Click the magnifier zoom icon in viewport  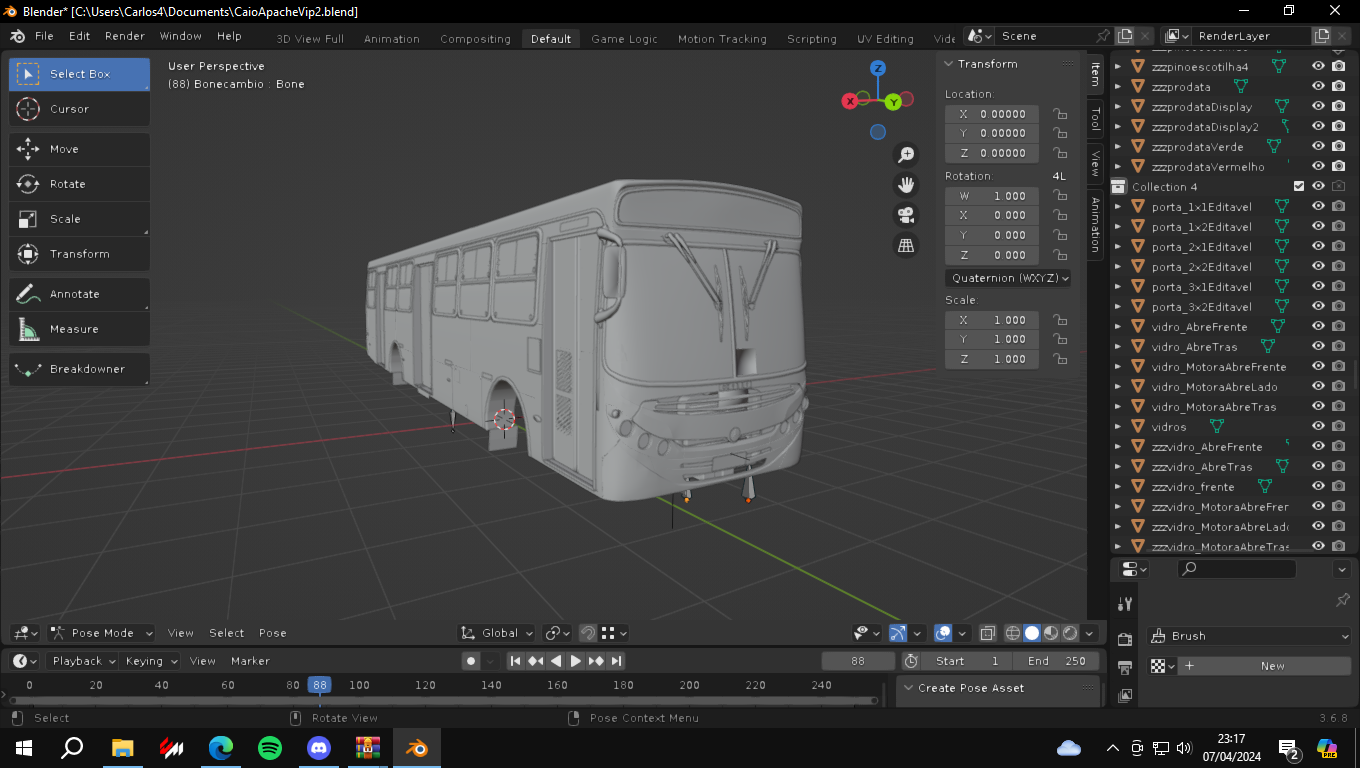pos(906,155)
